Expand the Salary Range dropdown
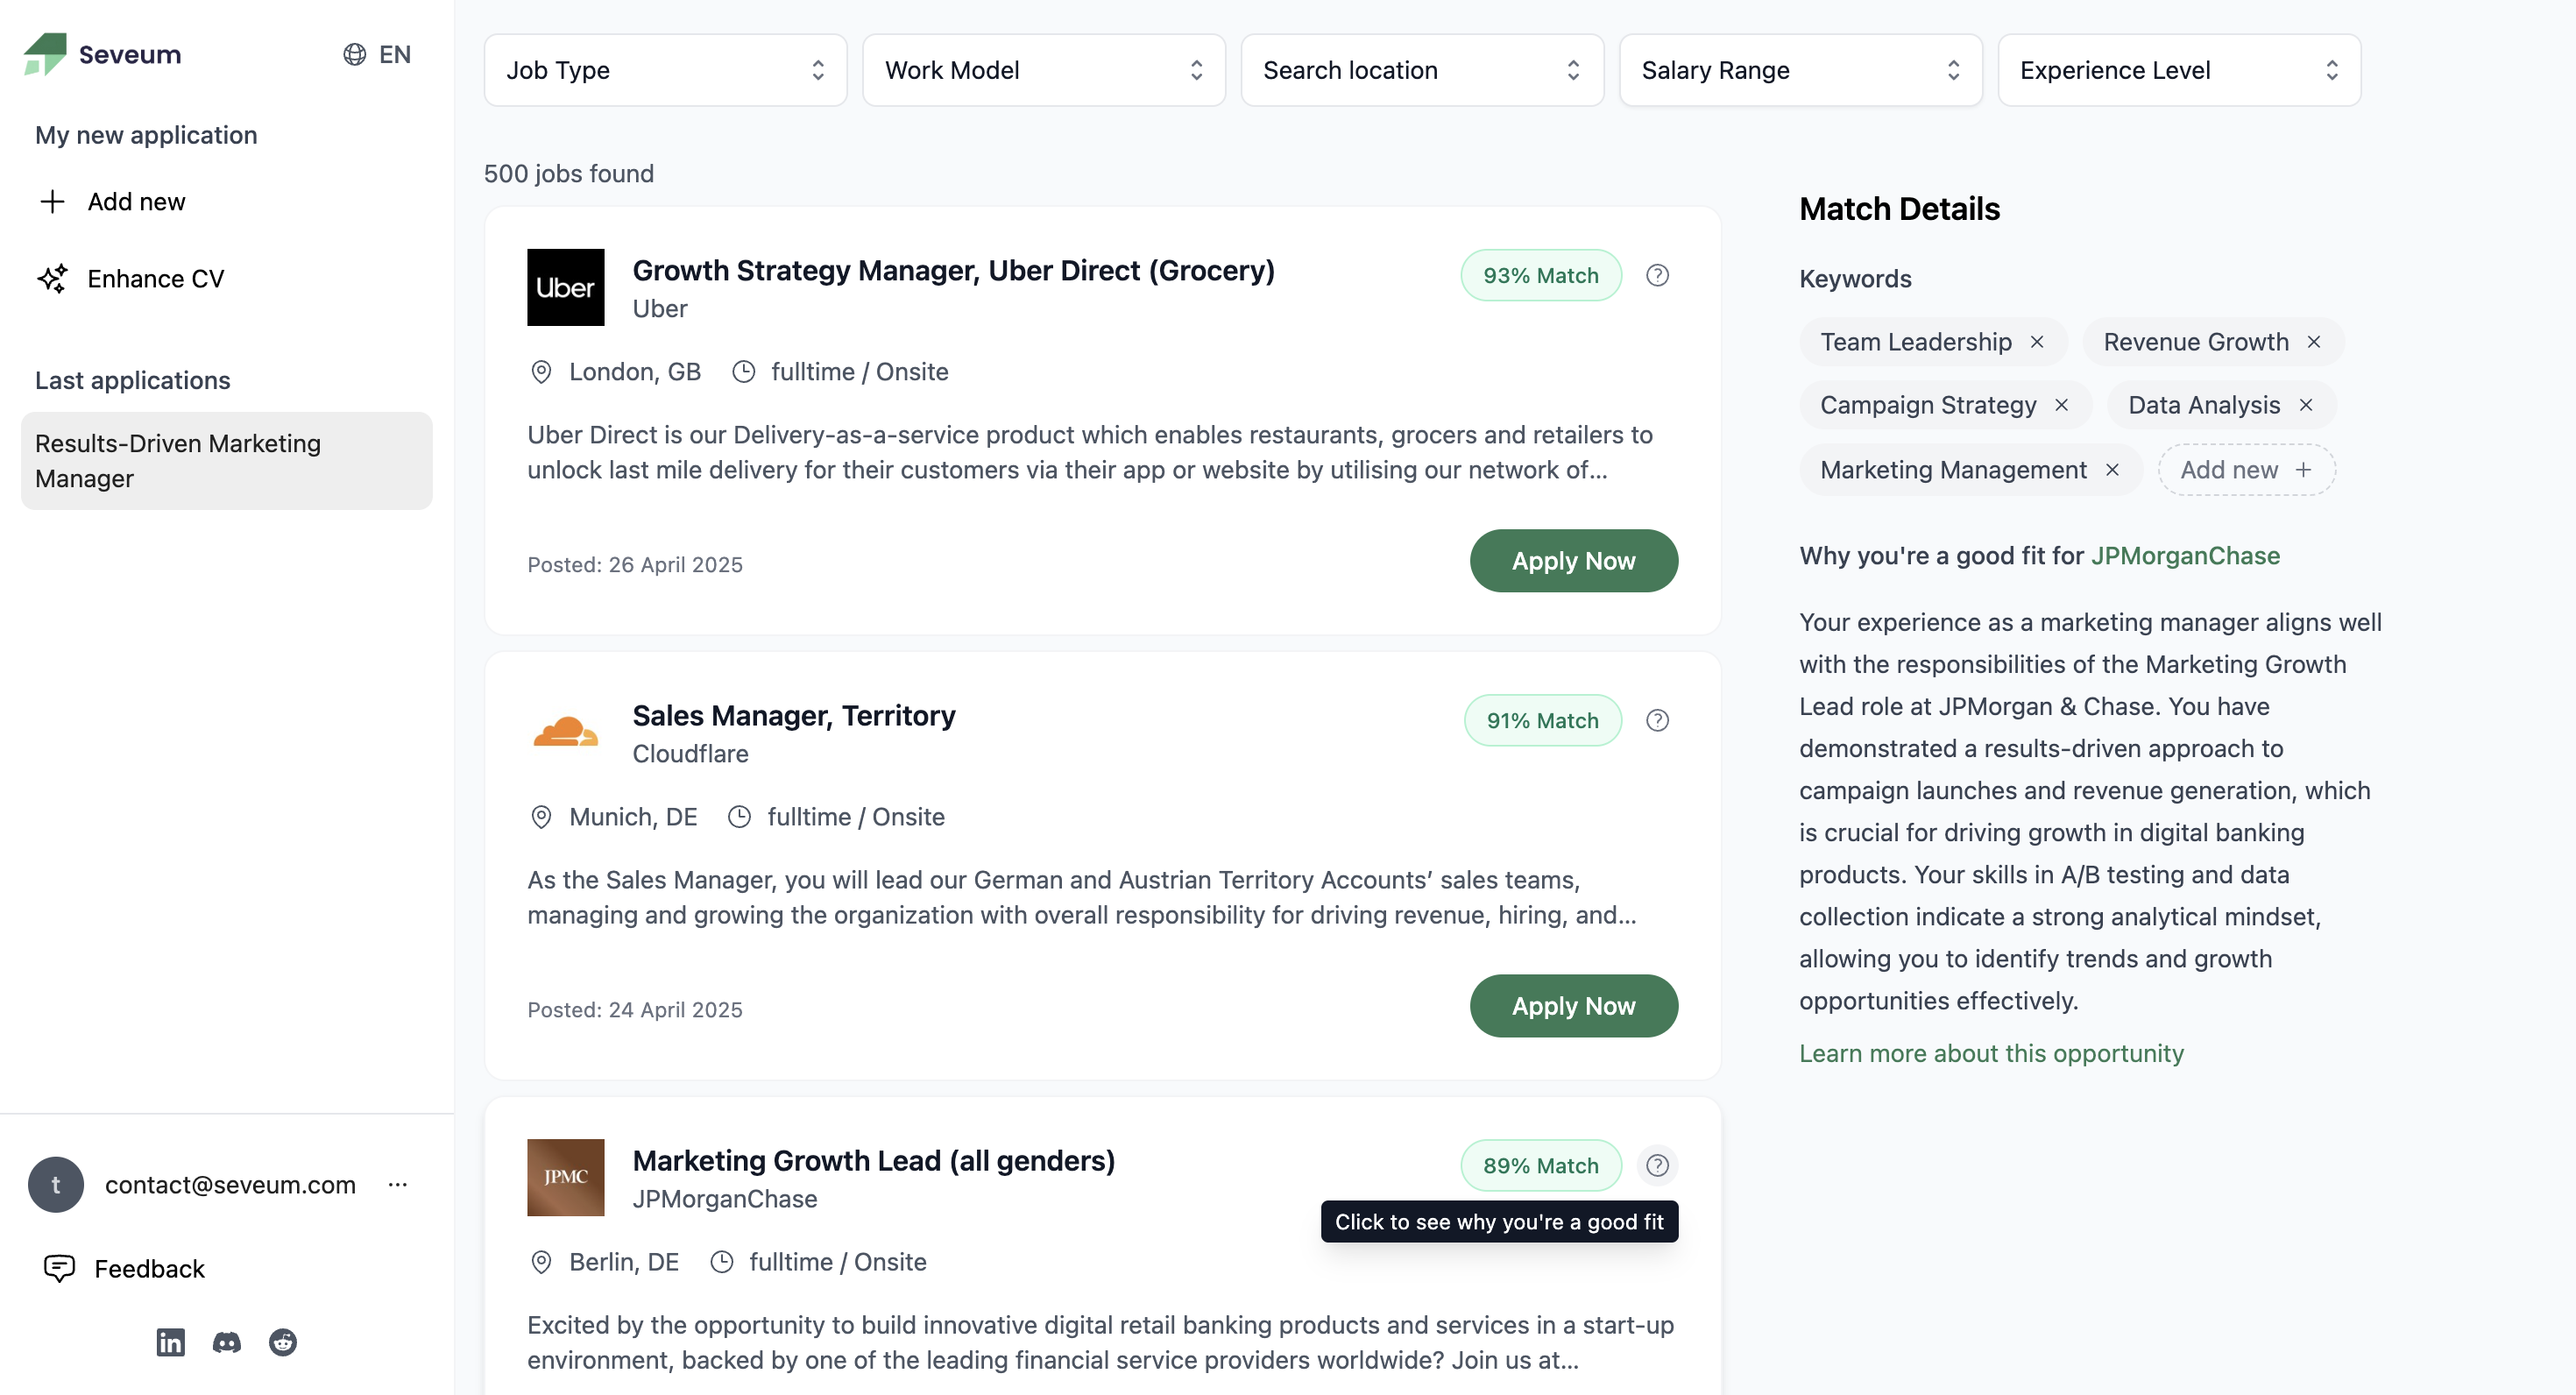Viewport: 2576px width, 1395px height. click(1800, 70)
